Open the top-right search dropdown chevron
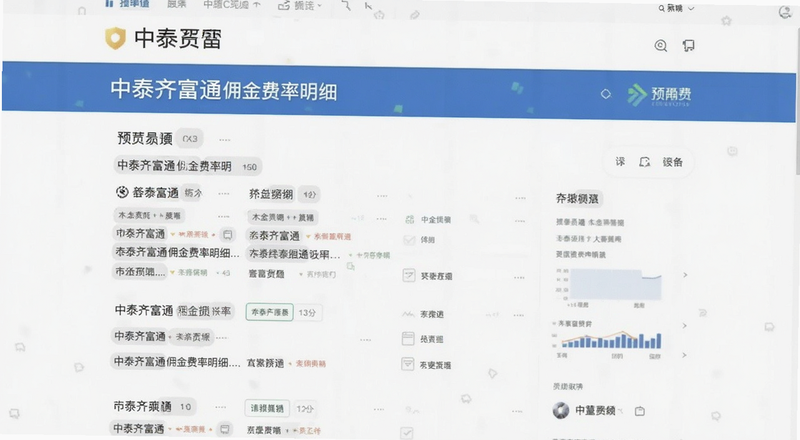 (x=691, y=8)
